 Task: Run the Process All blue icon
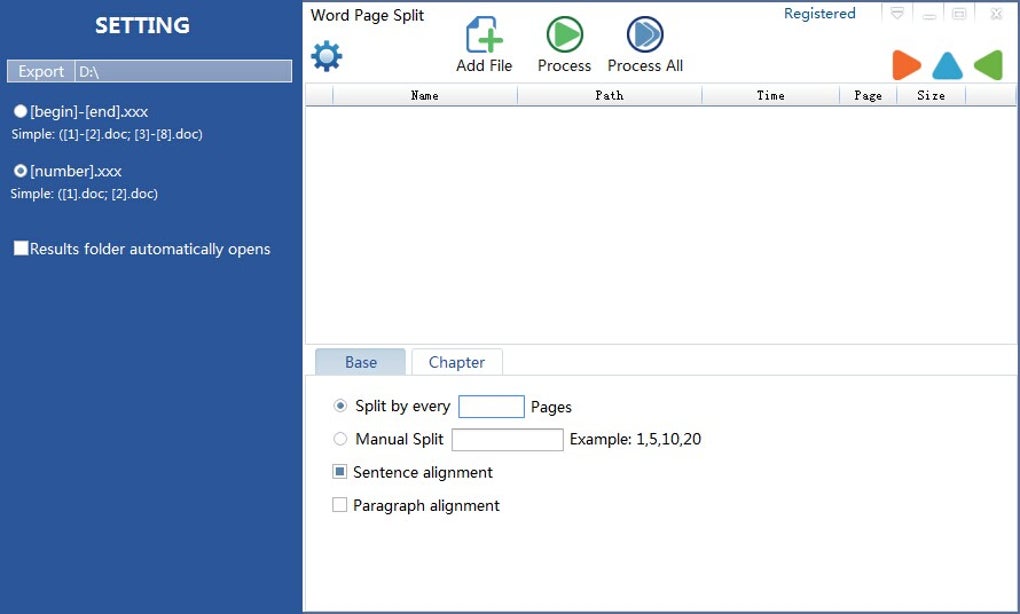pos(645,34)
